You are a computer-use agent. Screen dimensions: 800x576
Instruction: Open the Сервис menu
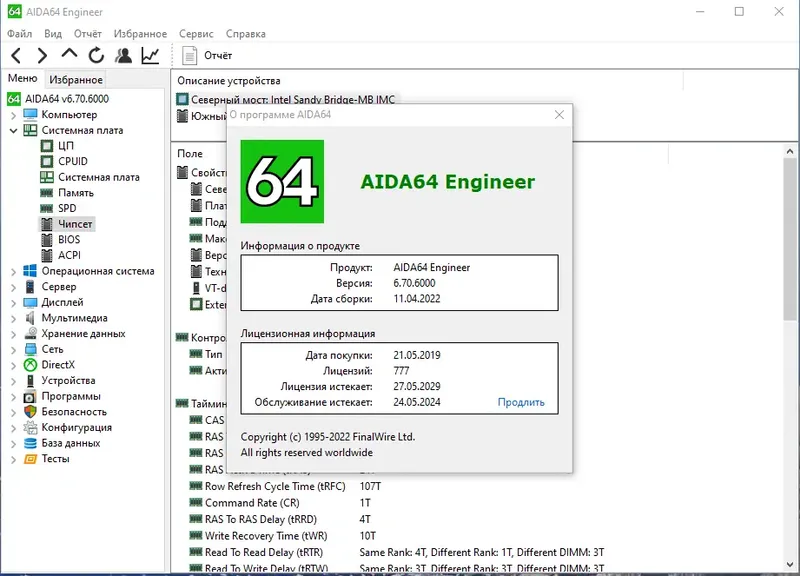196,33
